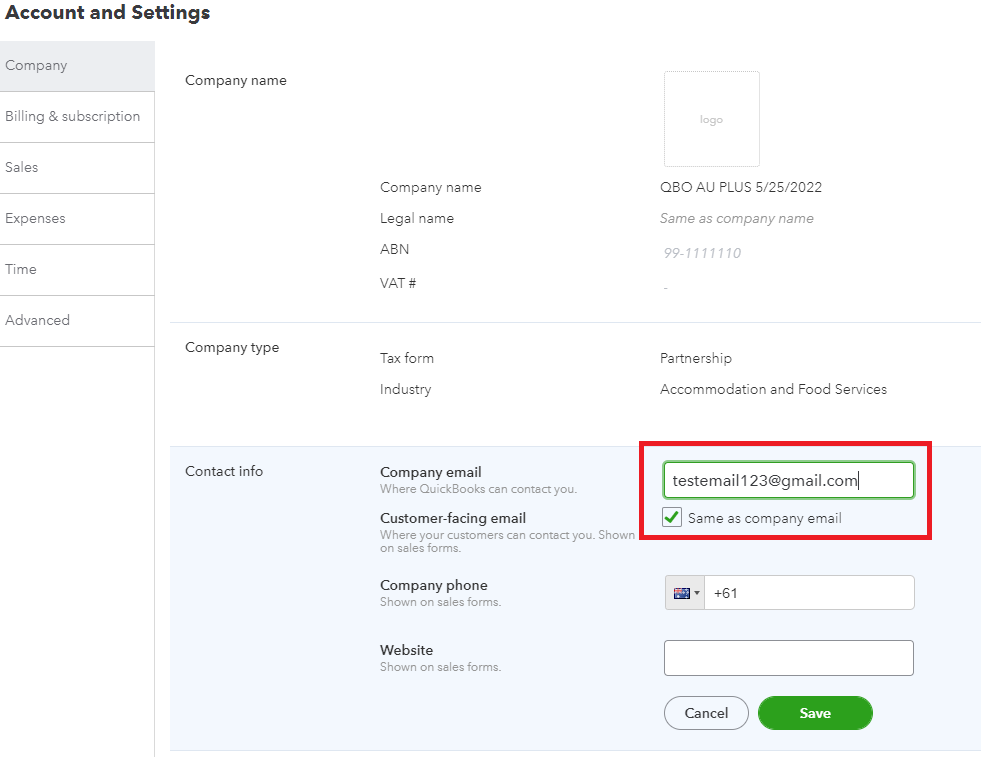981x770 pixels.
Task: Click the Save button
Action: click(815, 713)
